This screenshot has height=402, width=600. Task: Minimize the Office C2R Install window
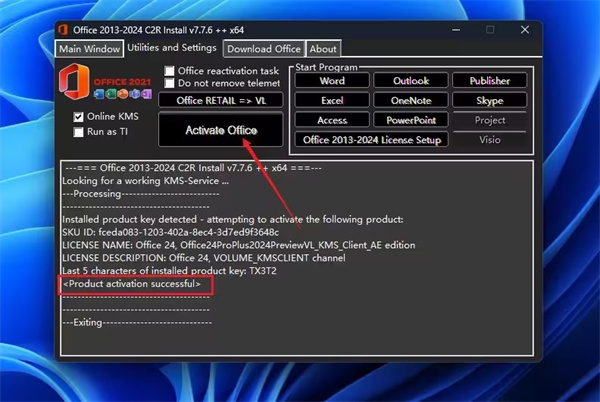[456, 30]
